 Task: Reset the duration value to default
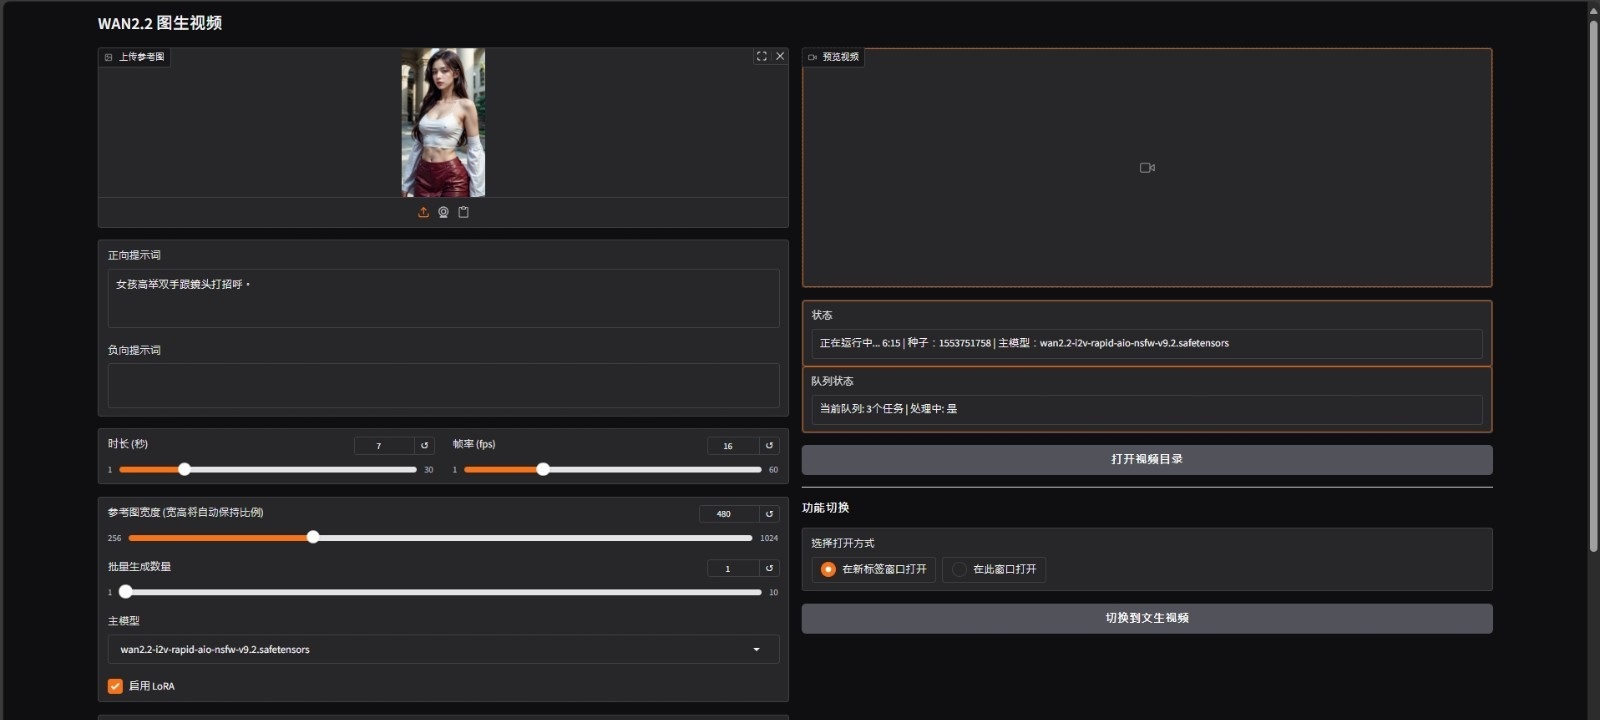pyautogui.click(x=424, y=446)
